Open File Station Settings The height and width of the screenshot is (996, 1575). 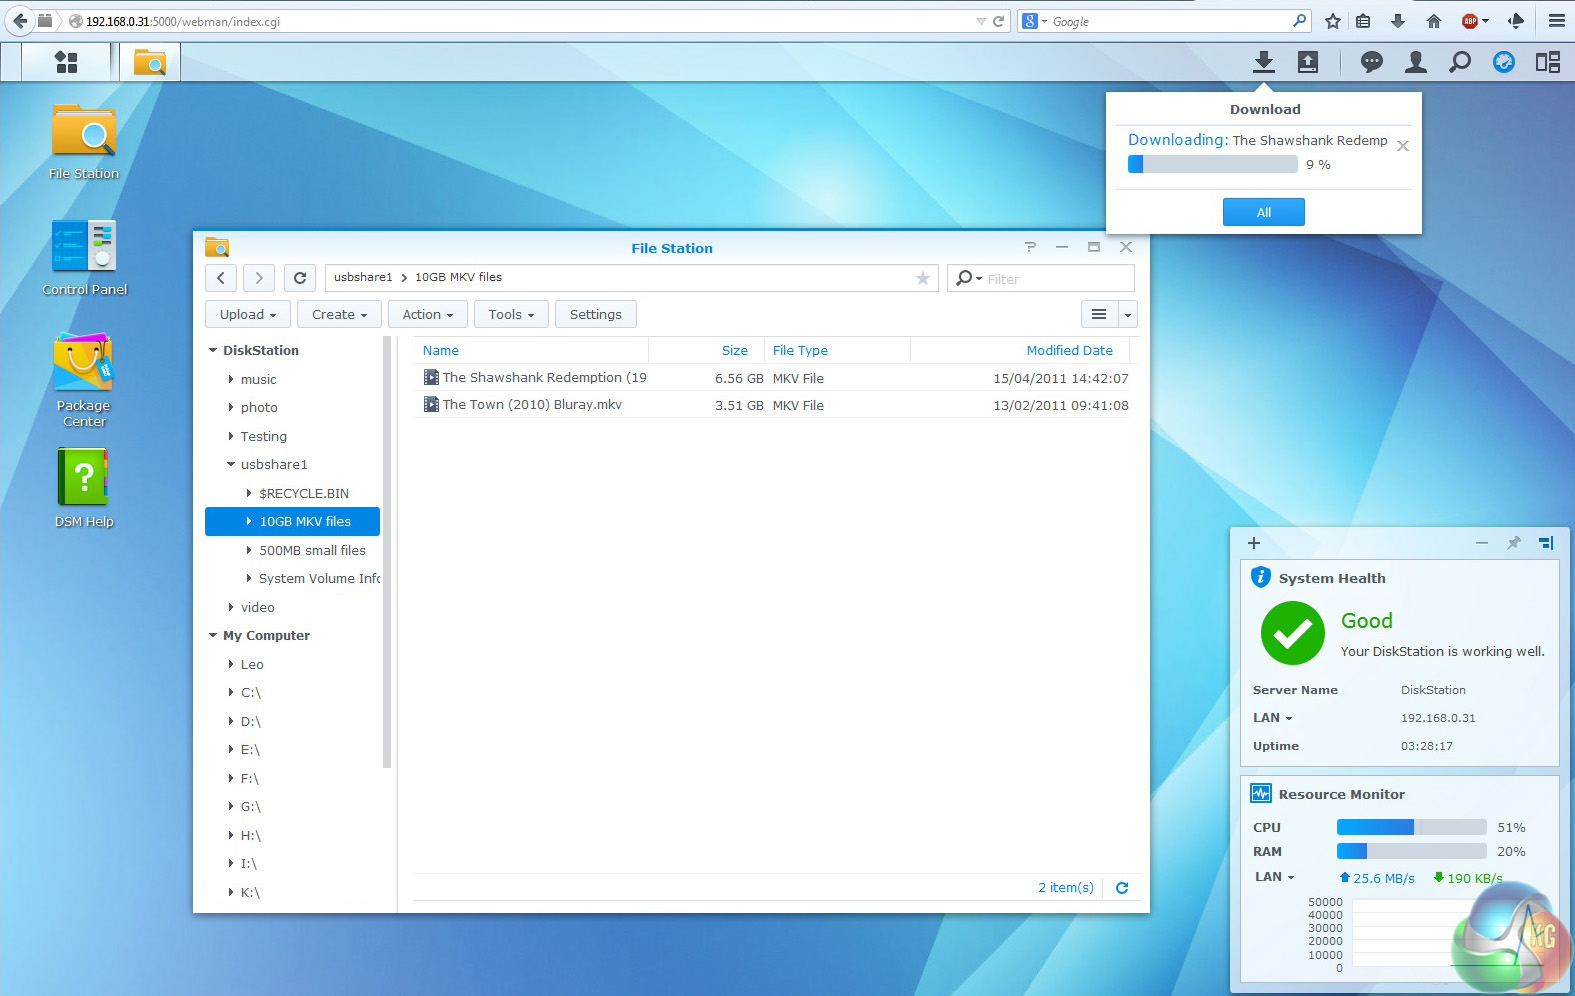click(x=595, y=314)
